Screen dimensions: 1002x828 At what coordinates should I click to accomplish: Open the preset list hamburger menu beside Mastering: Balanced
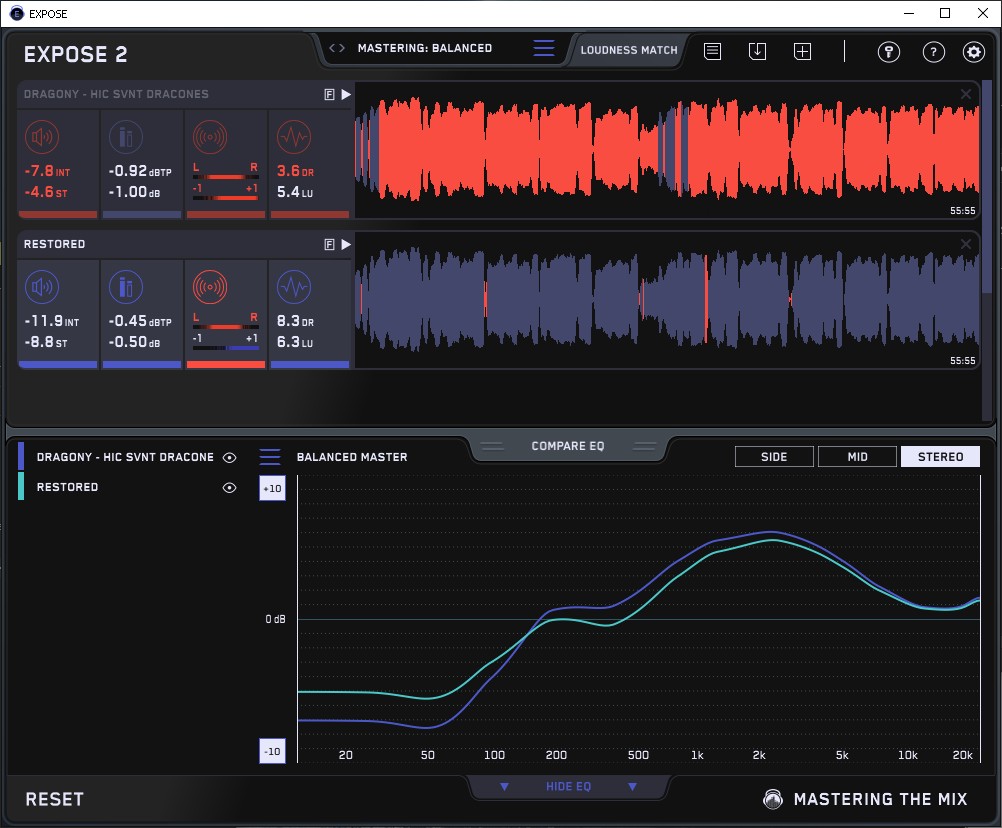[544, 48]
